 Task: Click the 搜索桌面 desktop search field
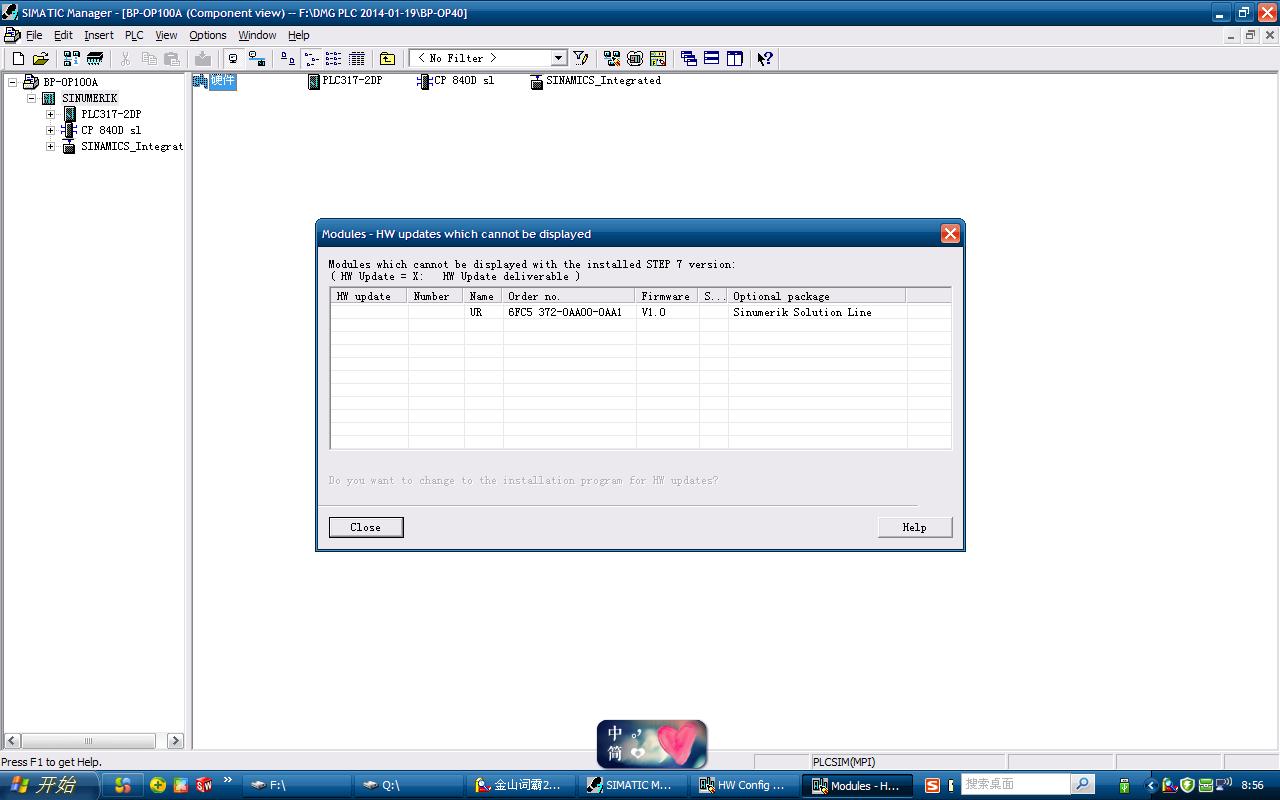click(x=1015, y=785)
